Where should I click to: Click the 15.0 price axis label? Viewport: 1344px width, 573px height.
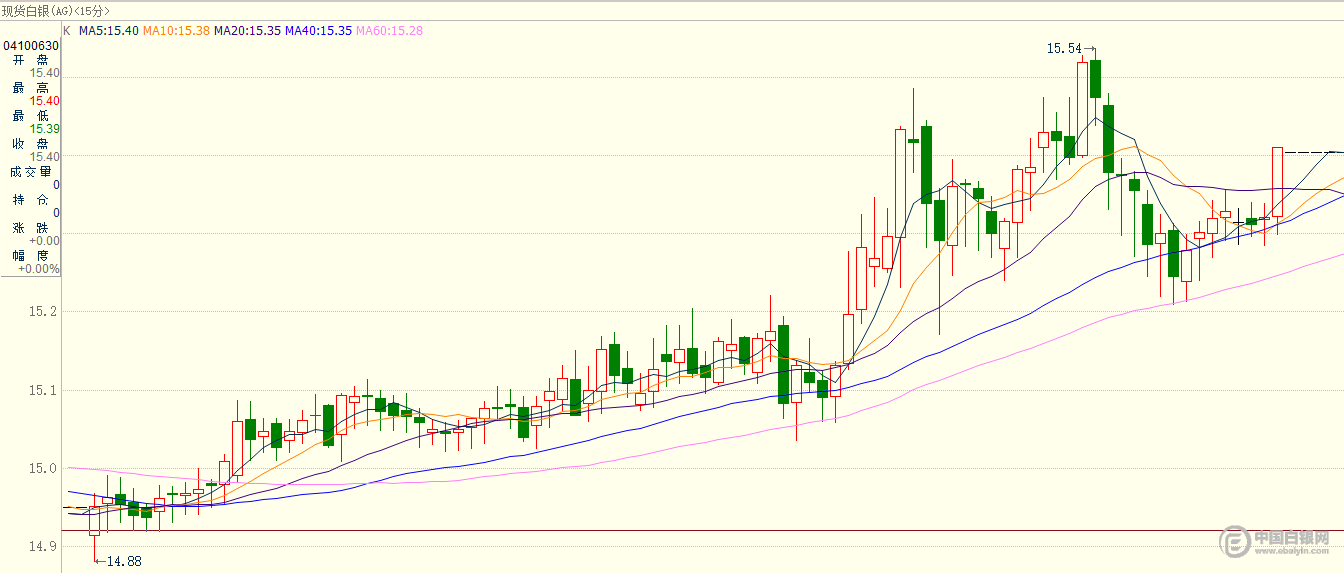[43, 468]
